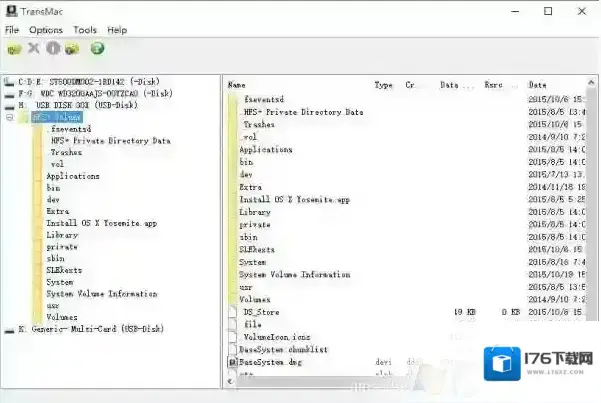The image size is (601, 403).
Task: Select the K: Generic Multi-Card disk
Action: (x=91, y=329)
